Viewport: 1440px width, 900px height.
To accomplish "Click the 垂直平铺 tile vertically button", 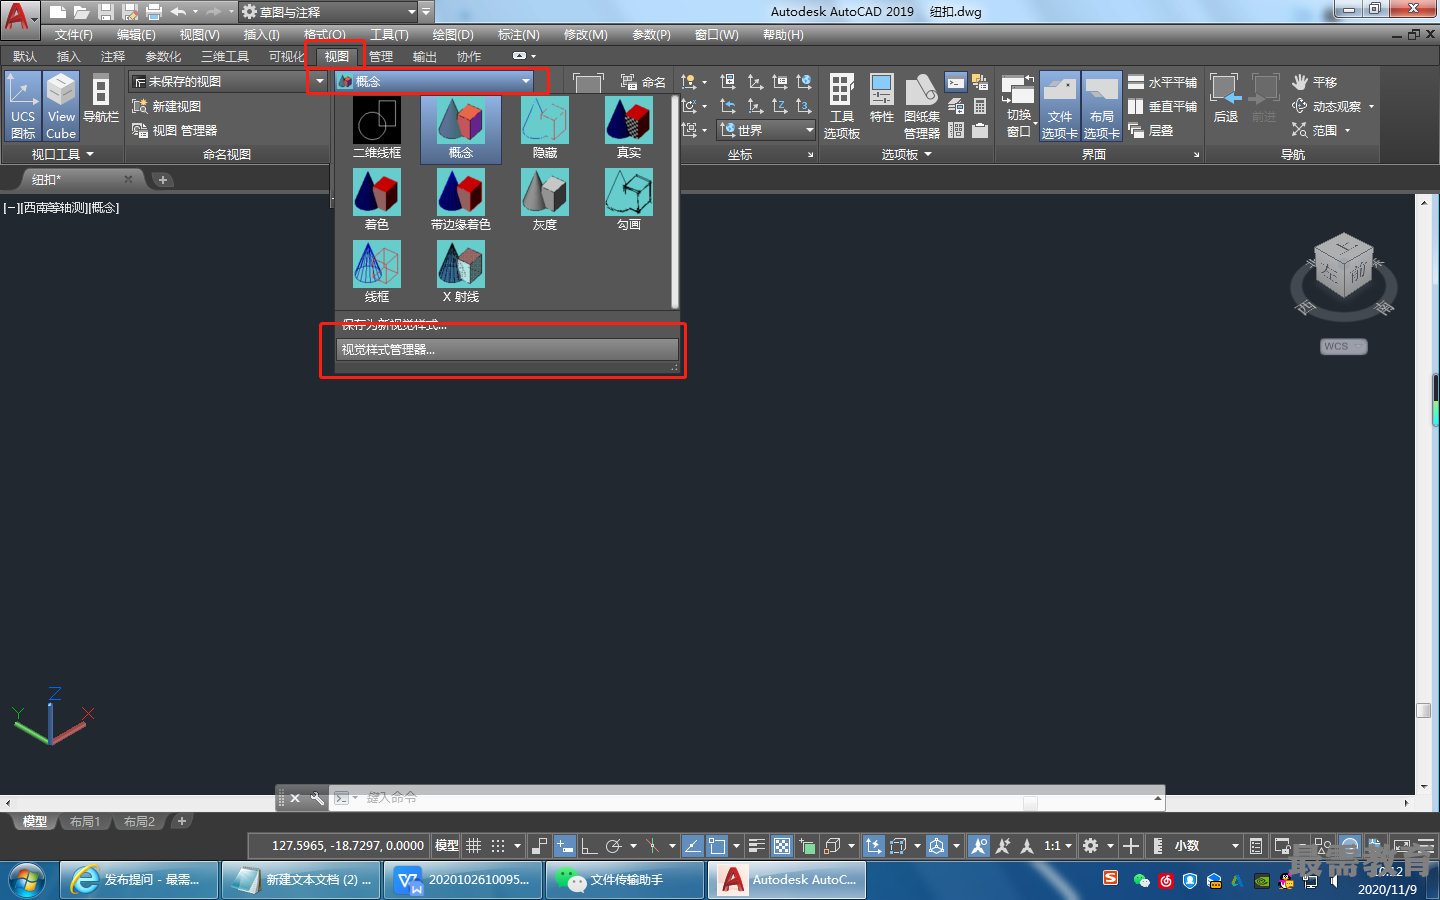I will 1162,106.
